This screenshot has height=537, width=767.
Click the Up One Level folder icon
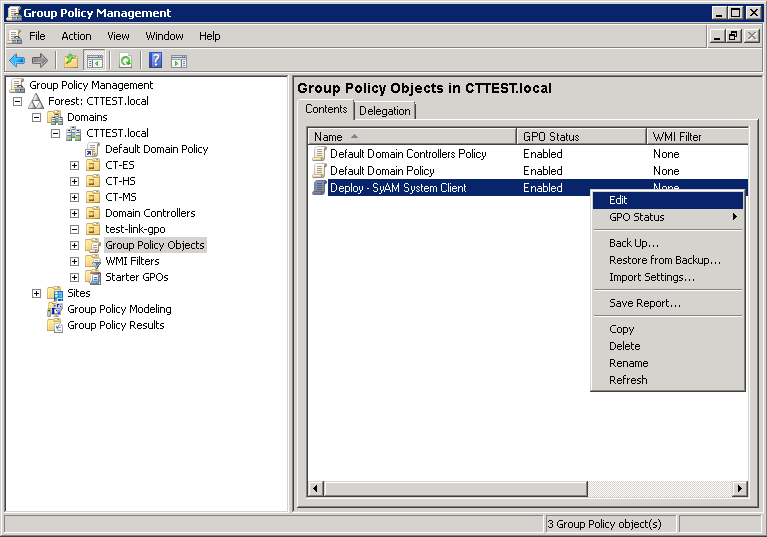tap(71, 60)
